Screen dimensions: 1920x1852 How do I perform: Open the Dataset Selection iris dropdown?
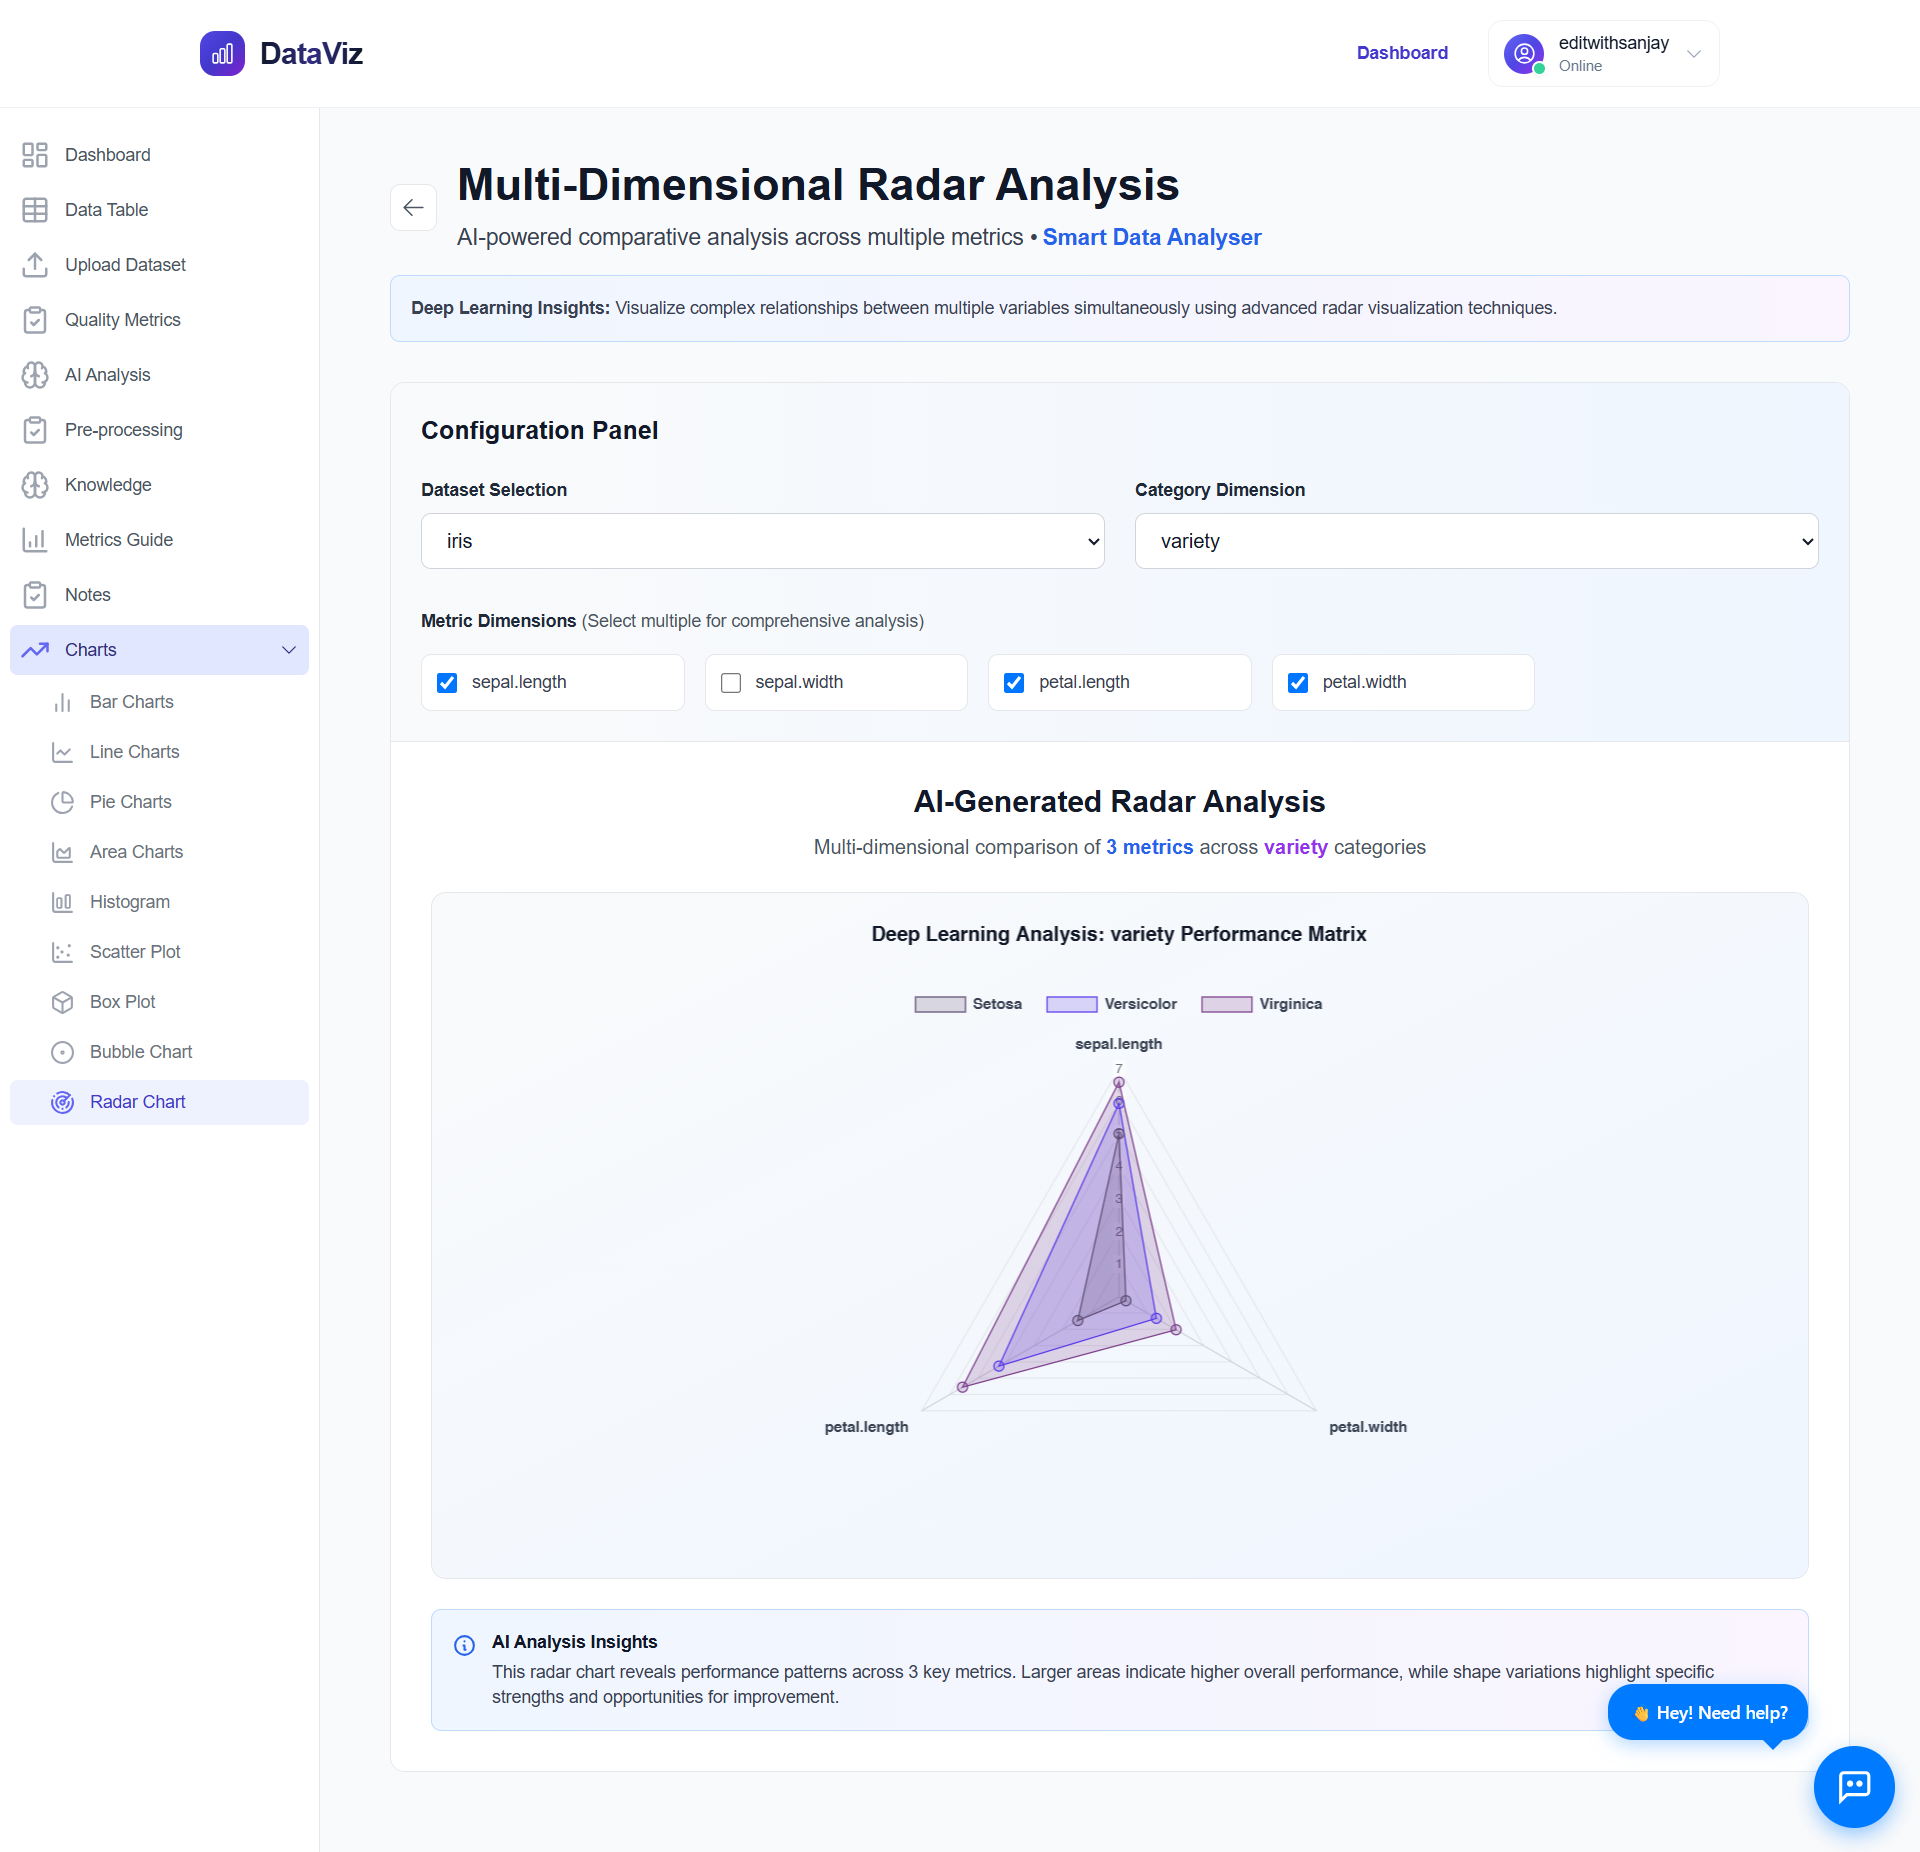click(x=762, y=541)
